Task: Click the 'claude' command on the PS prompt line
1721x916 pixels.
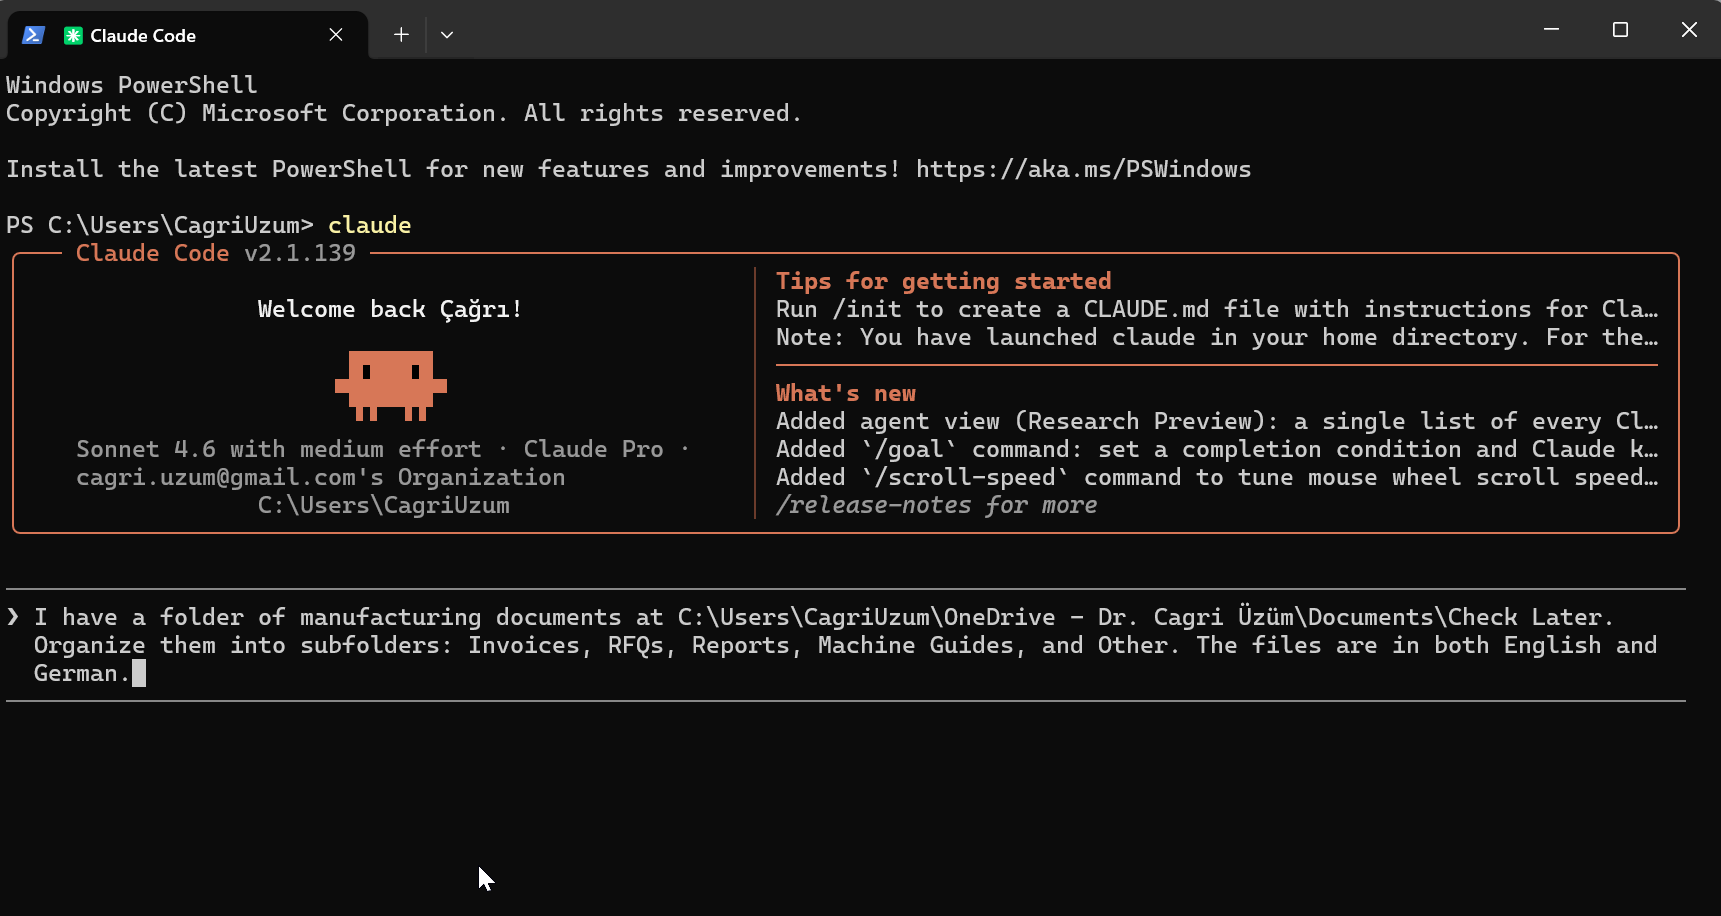Action: tap(370, 225)
